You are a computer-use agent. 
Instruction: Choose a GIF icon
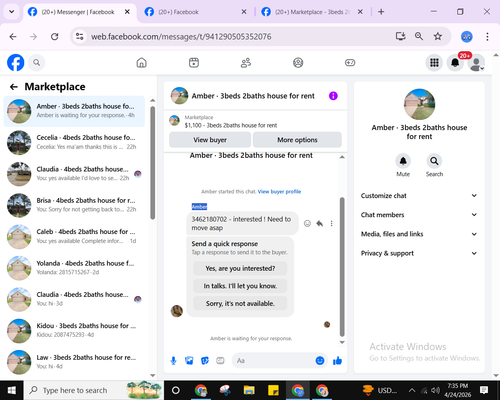click(220, 360)
